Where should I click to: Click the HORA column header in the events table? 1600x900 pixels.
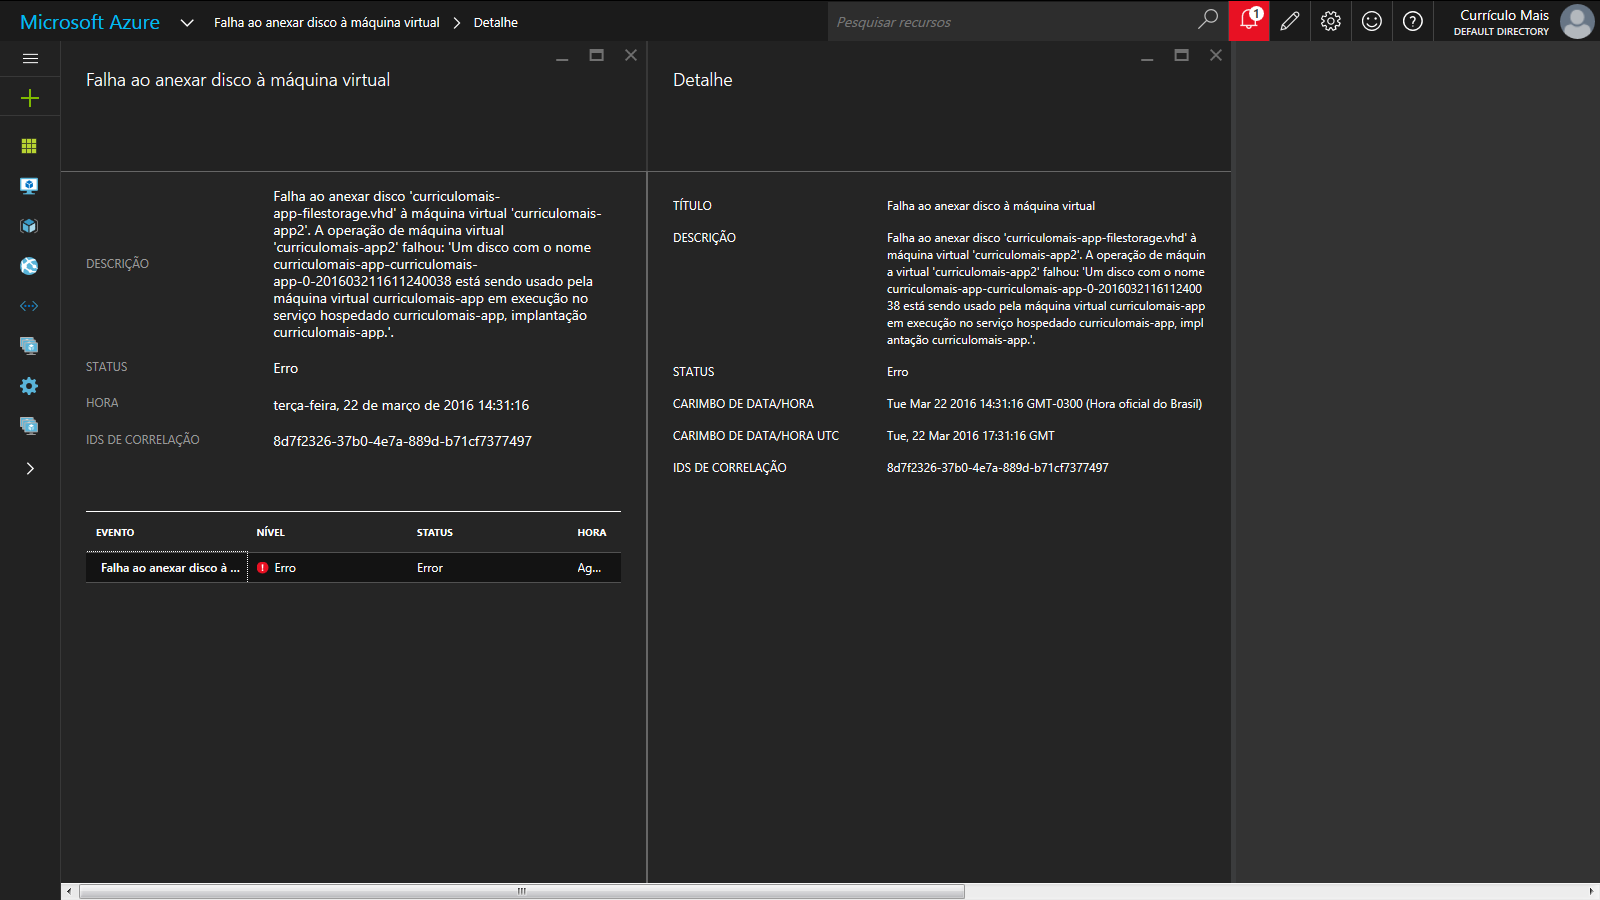click(592, 533)
